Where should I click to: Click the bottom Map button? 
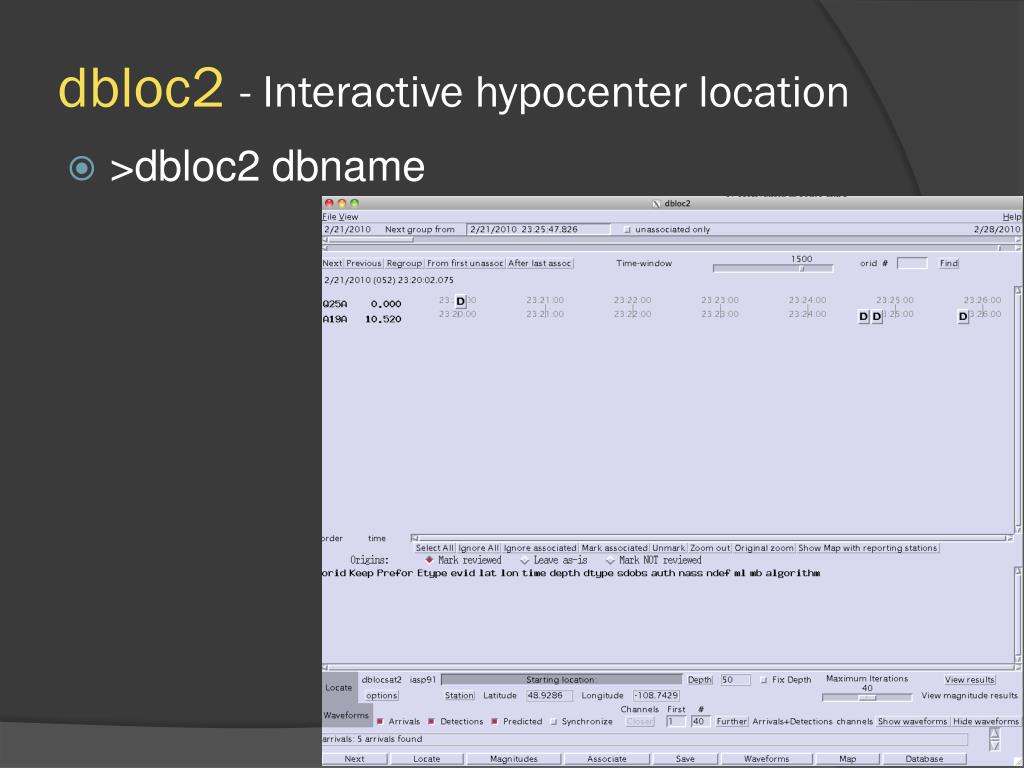click(x=848, y=759)
